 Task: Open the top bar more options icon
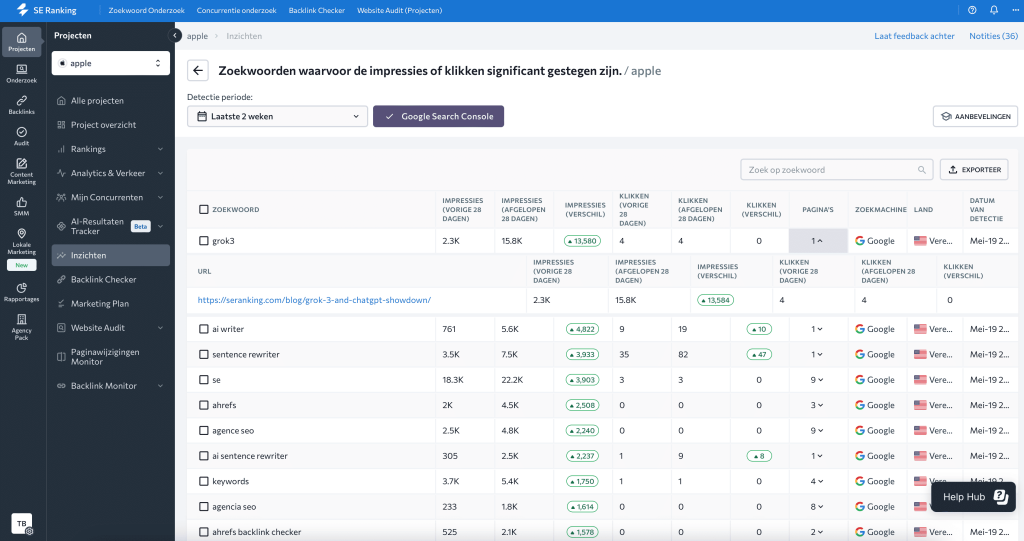[x=1015, y=10]
